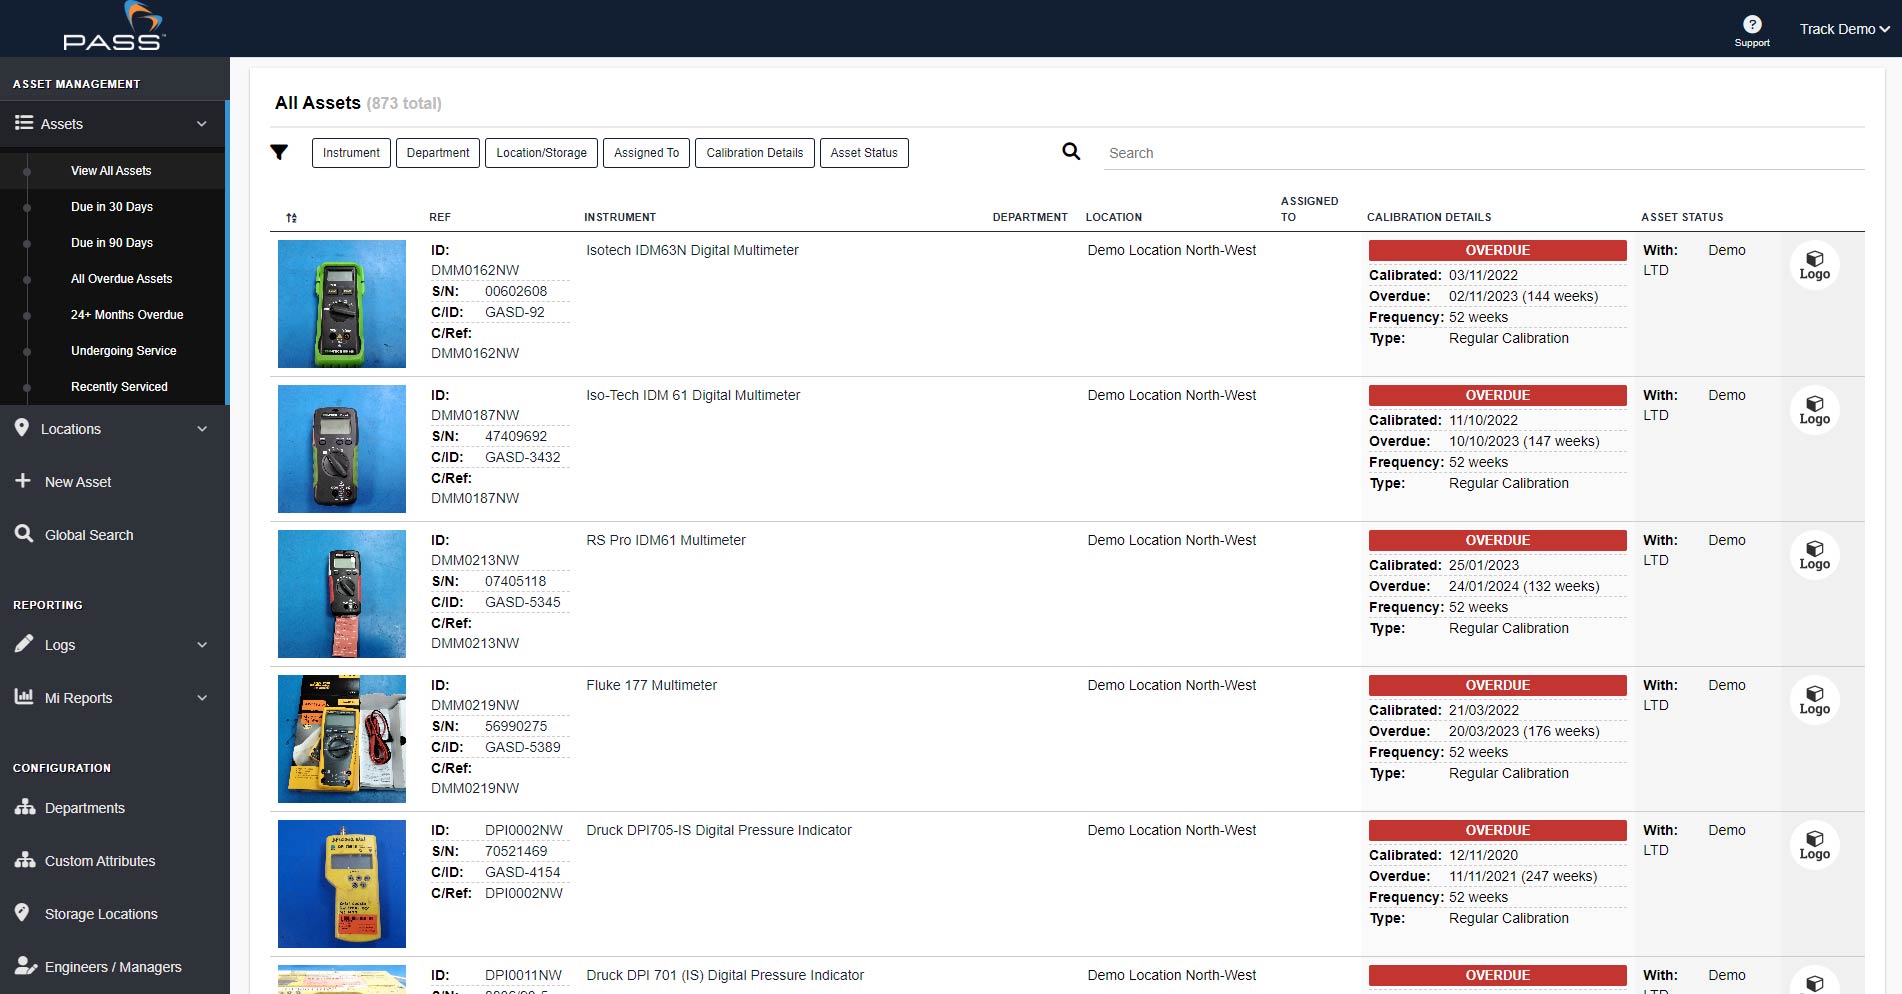Viewport: 1902px width, 994px height.
Task: Select Due in 90 Days
Action: coord(112,243)
